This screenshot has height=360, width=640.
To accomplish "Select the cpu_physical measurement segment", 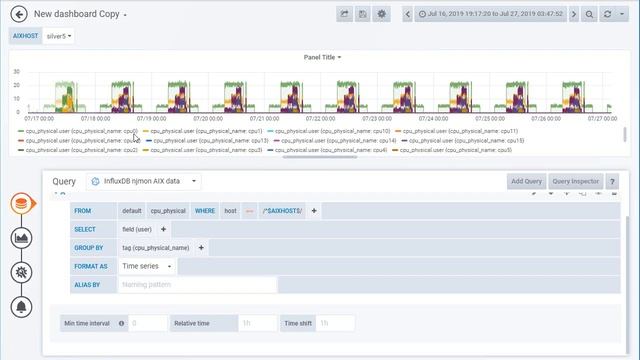I will pos(168,211).
